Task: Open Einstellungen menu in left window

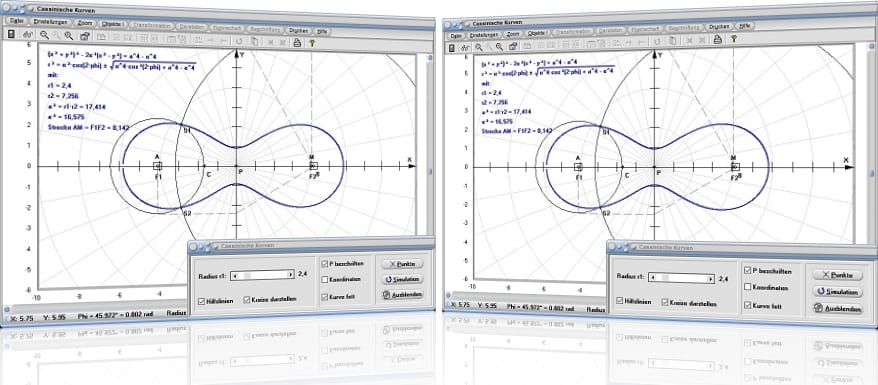Action: point(50,22)
